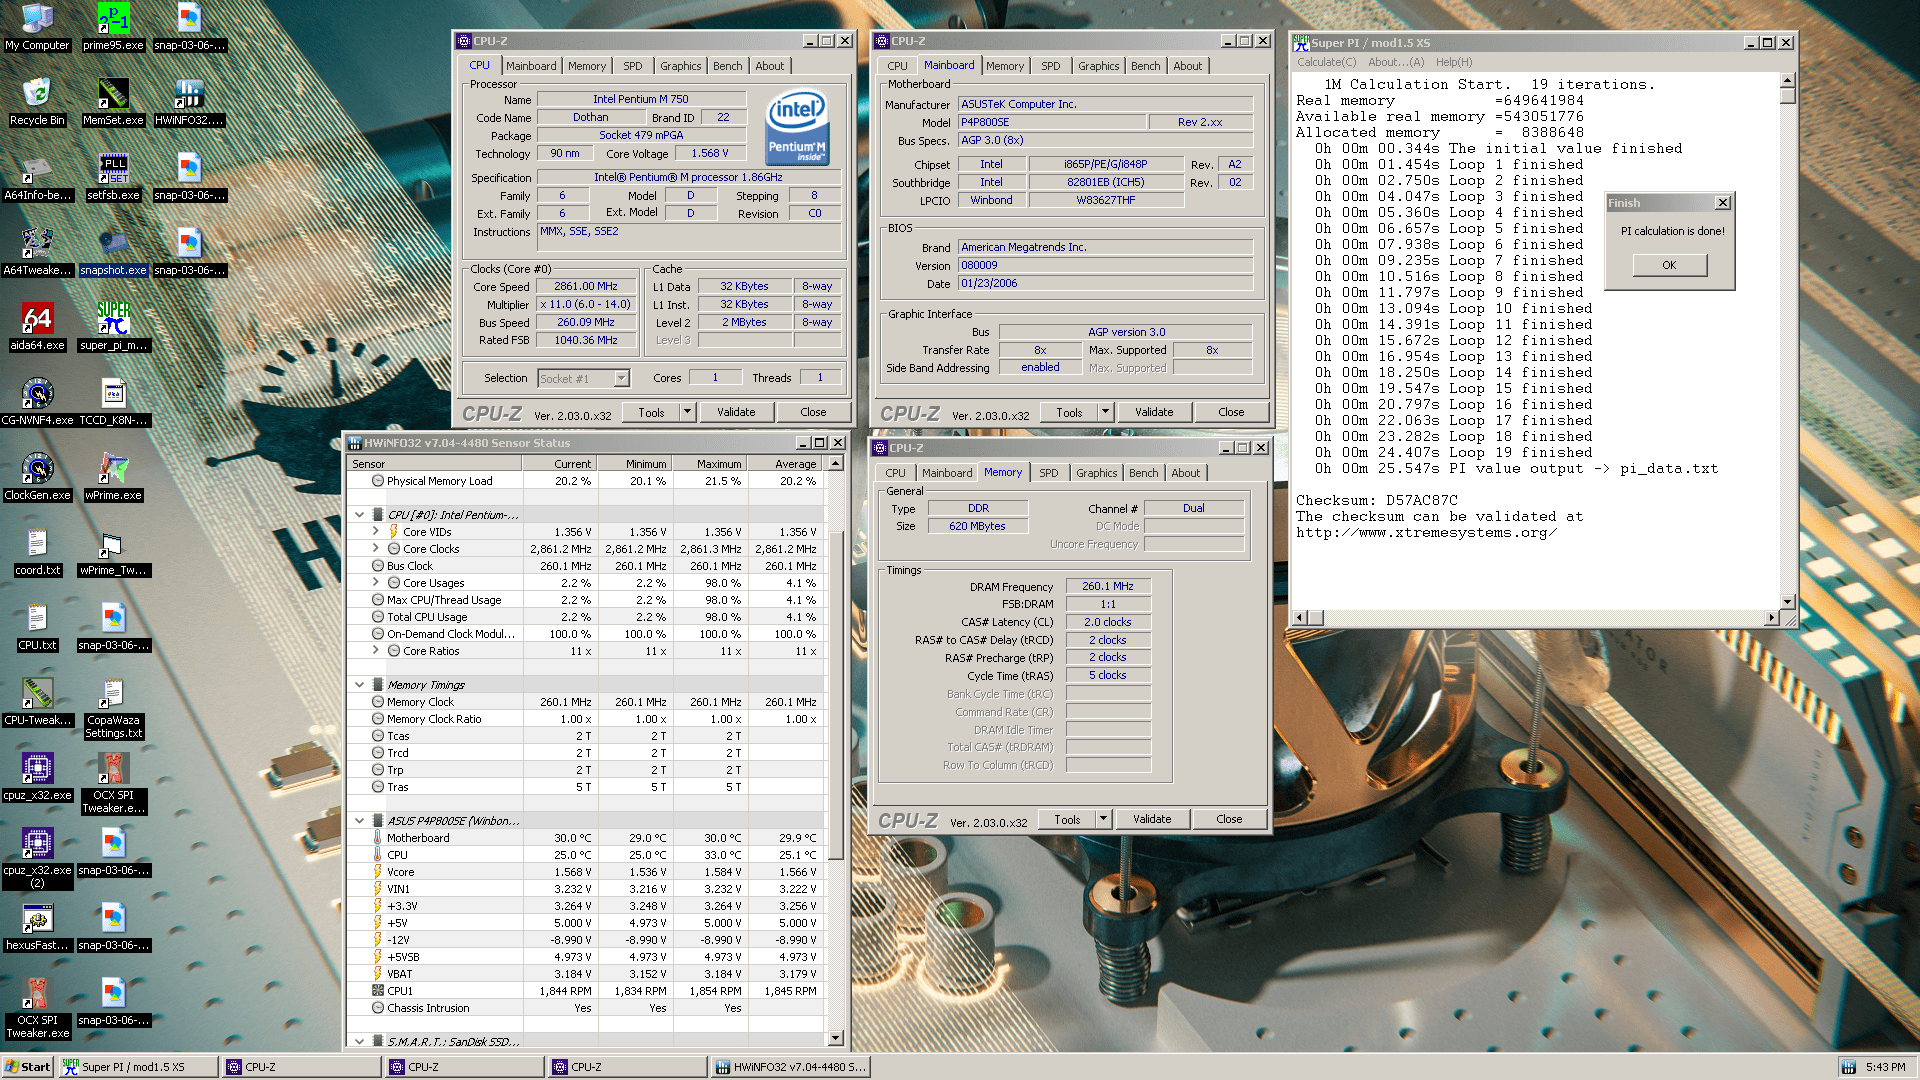
Task: Select the Chassis Intrusion sensor row
Action: (585, 1008)
